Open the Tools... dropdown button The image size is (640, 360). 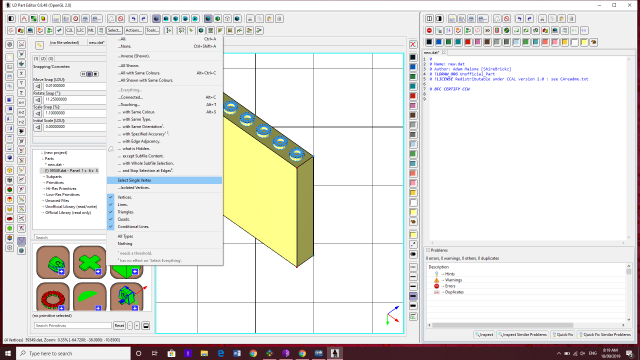click(153, 31)
